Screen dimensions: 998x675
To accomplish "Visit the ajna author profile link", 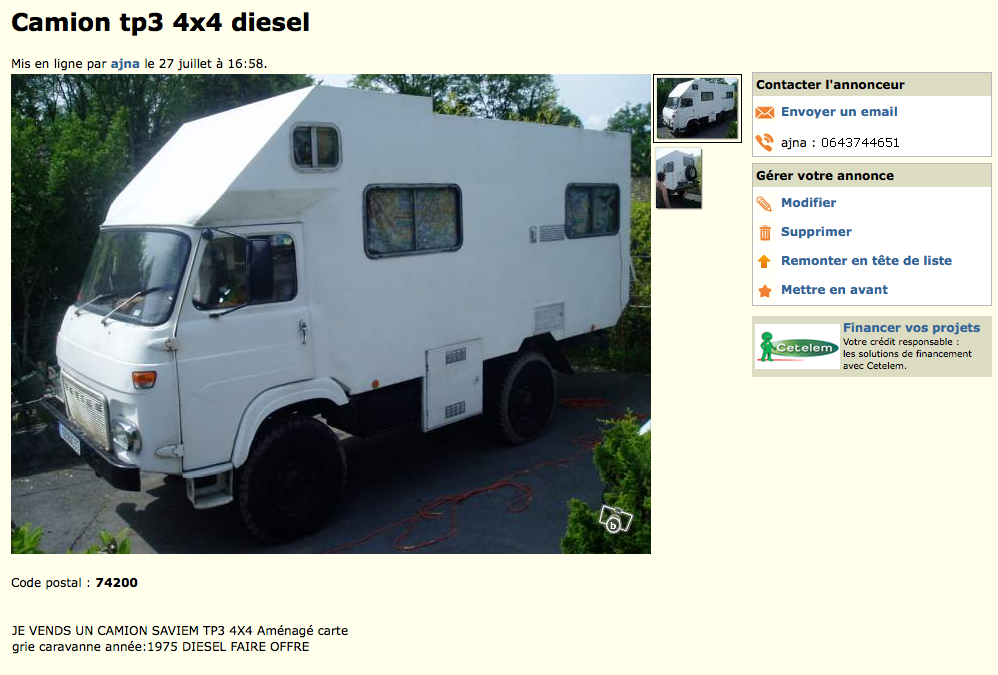I will [125, 64].
